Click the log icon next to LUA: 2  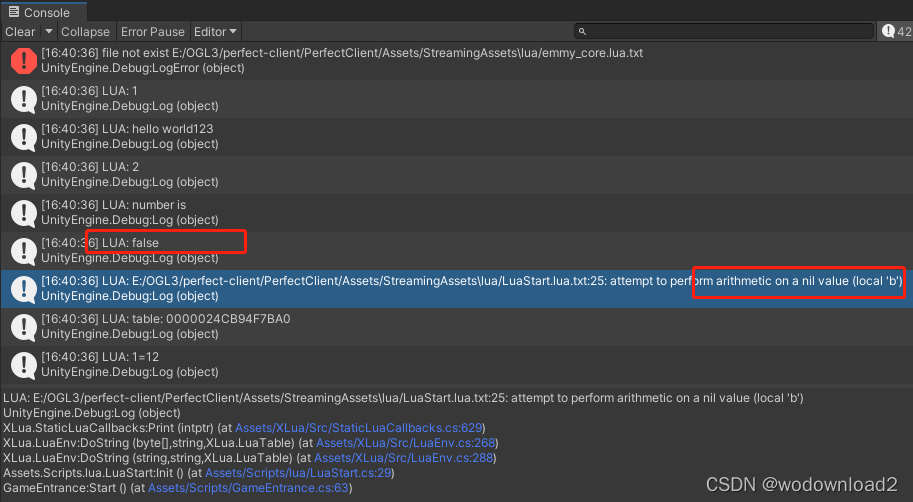click(x=24, y=175)
